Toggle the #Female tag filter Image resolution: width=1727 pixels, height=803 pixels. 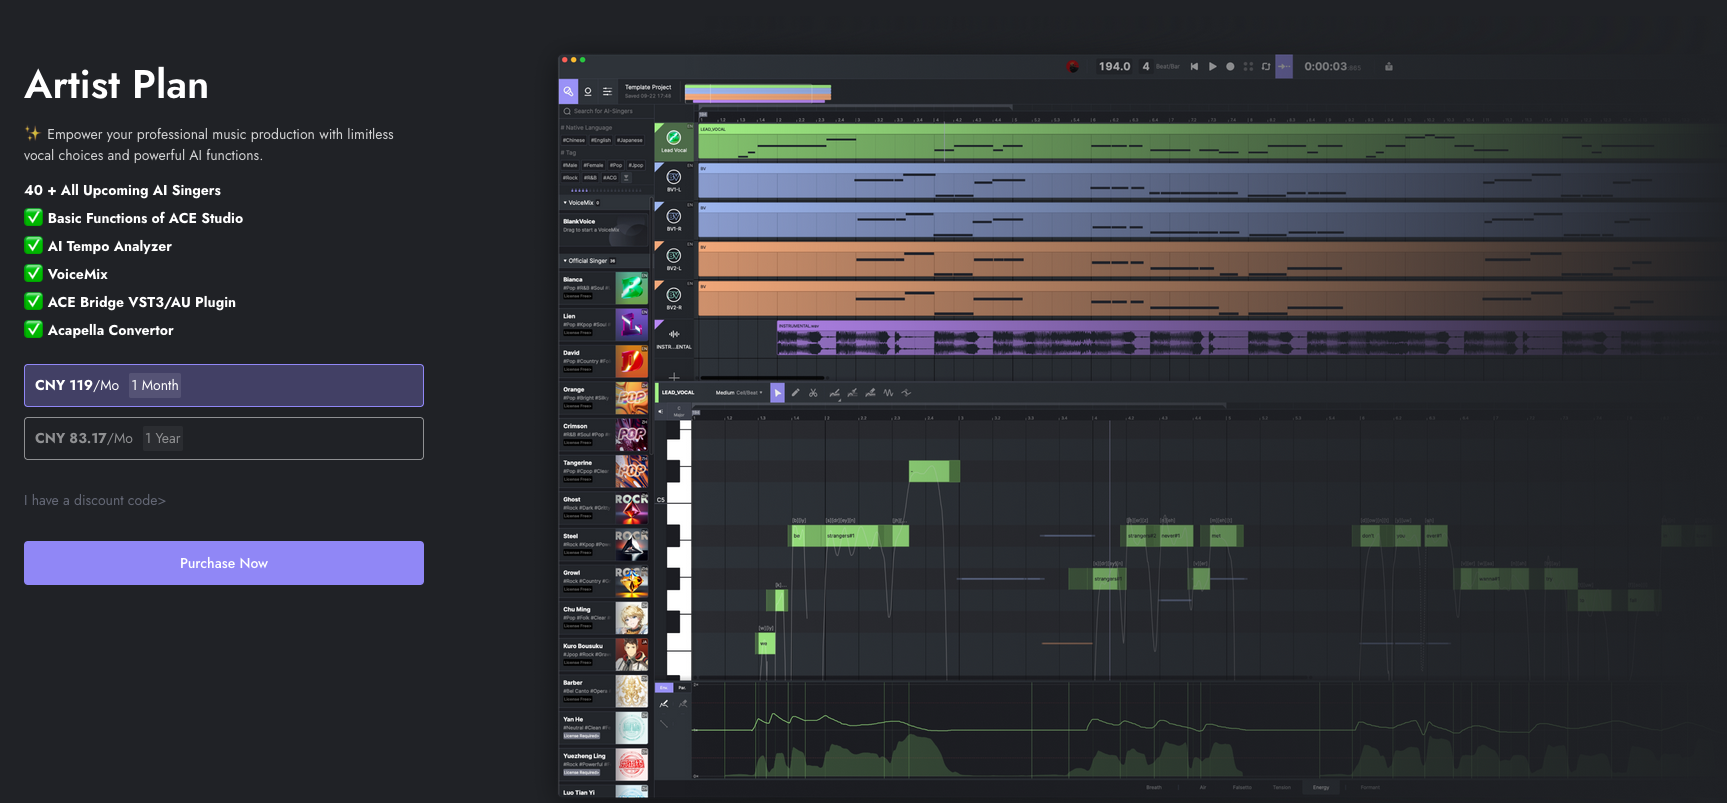(594, 165)
